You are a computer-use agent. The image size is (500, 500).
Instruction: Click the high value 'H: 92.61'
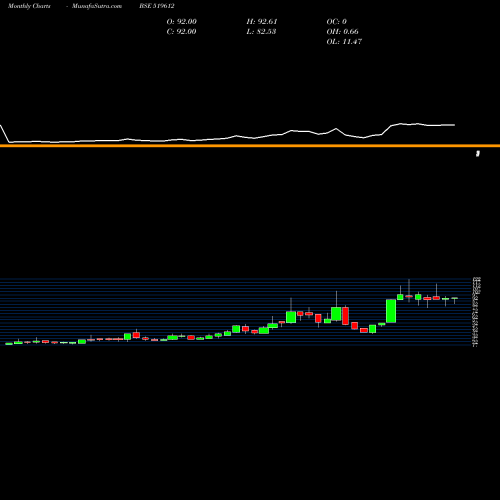262,22
